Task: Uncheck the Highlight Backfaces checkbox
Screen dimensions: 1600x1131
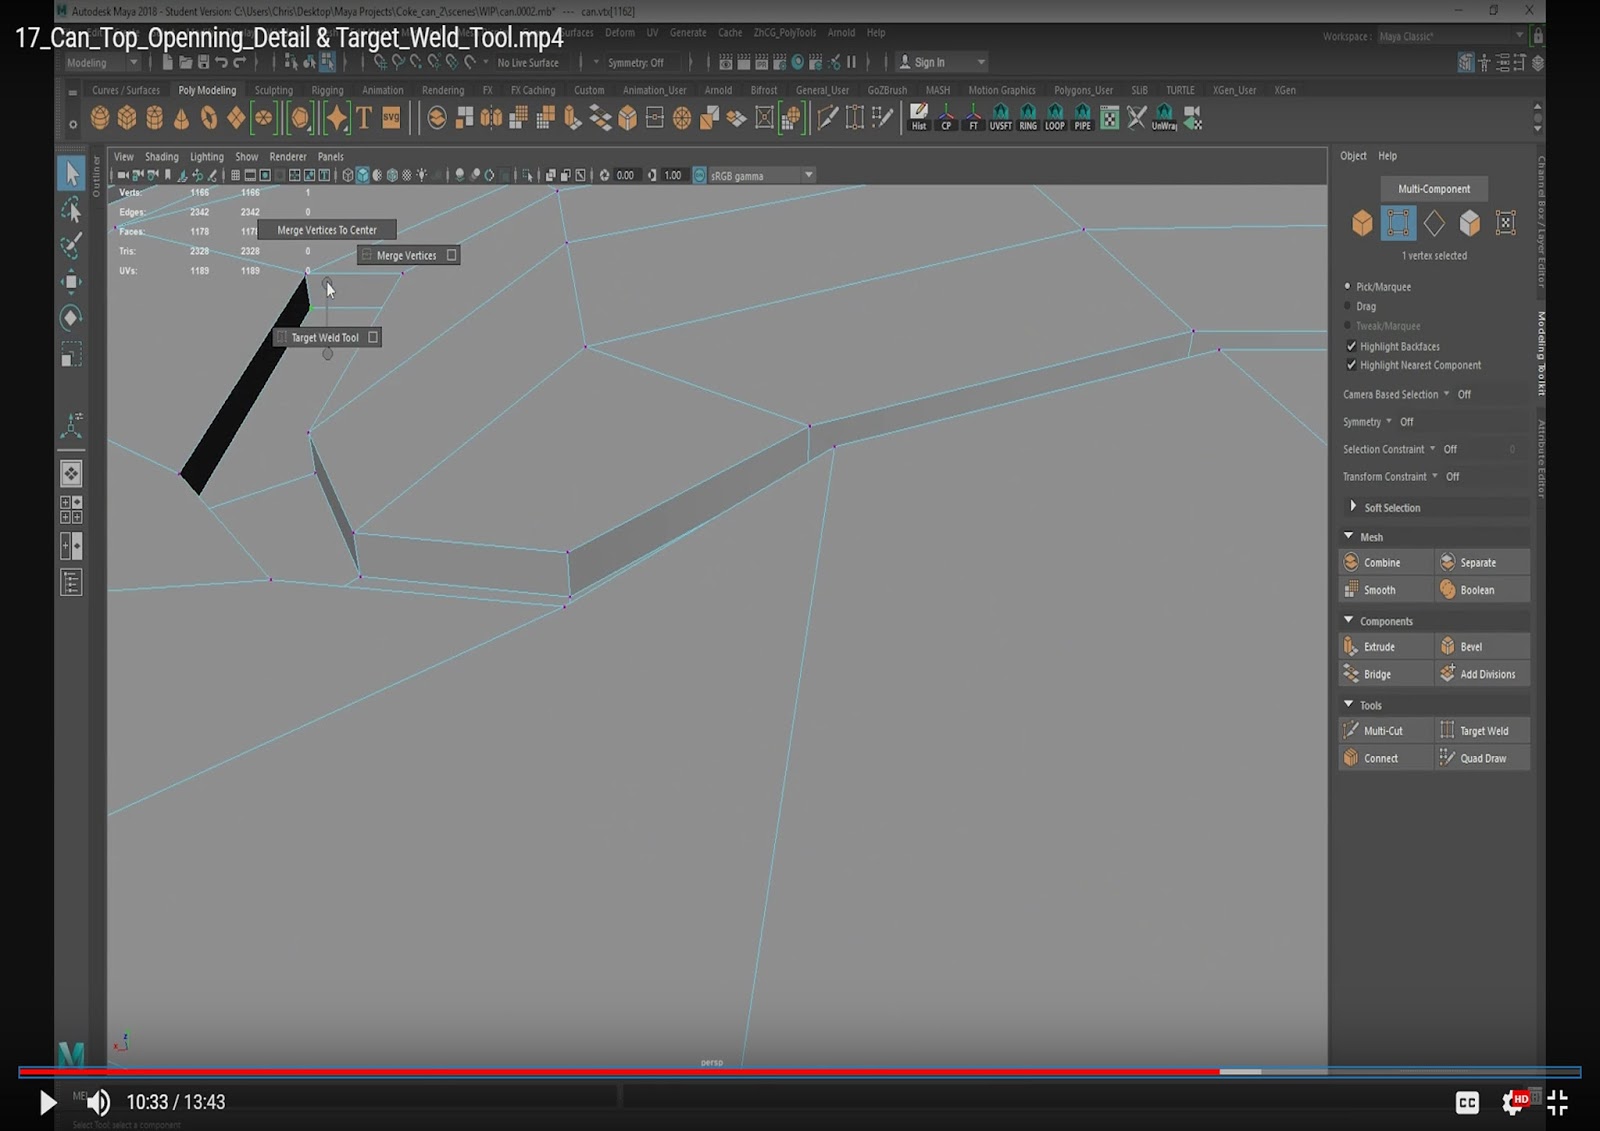Action: pos(1351,346)
